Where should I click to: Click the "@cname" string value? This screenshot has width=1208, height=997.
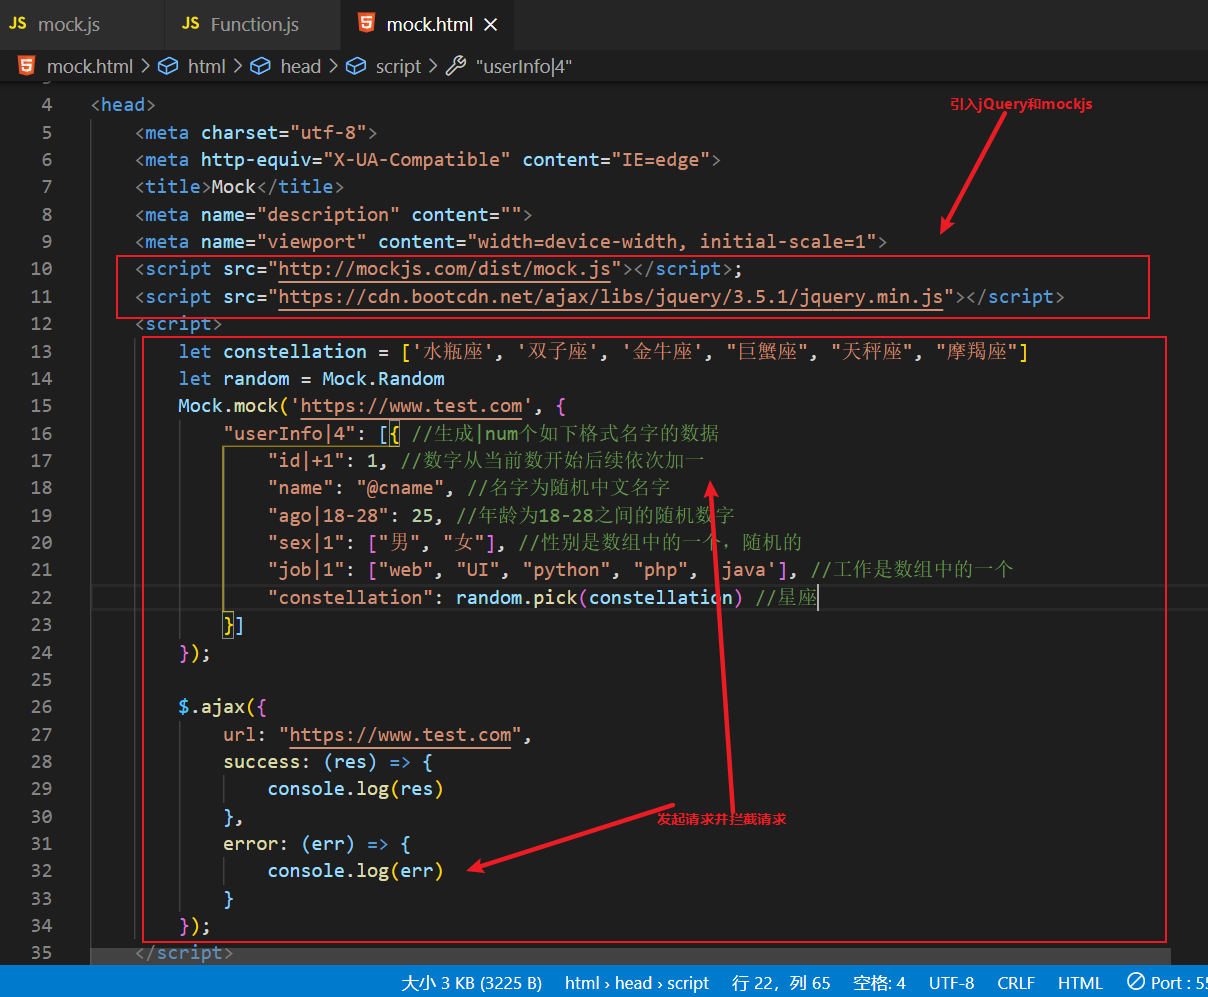click(400, 488)
